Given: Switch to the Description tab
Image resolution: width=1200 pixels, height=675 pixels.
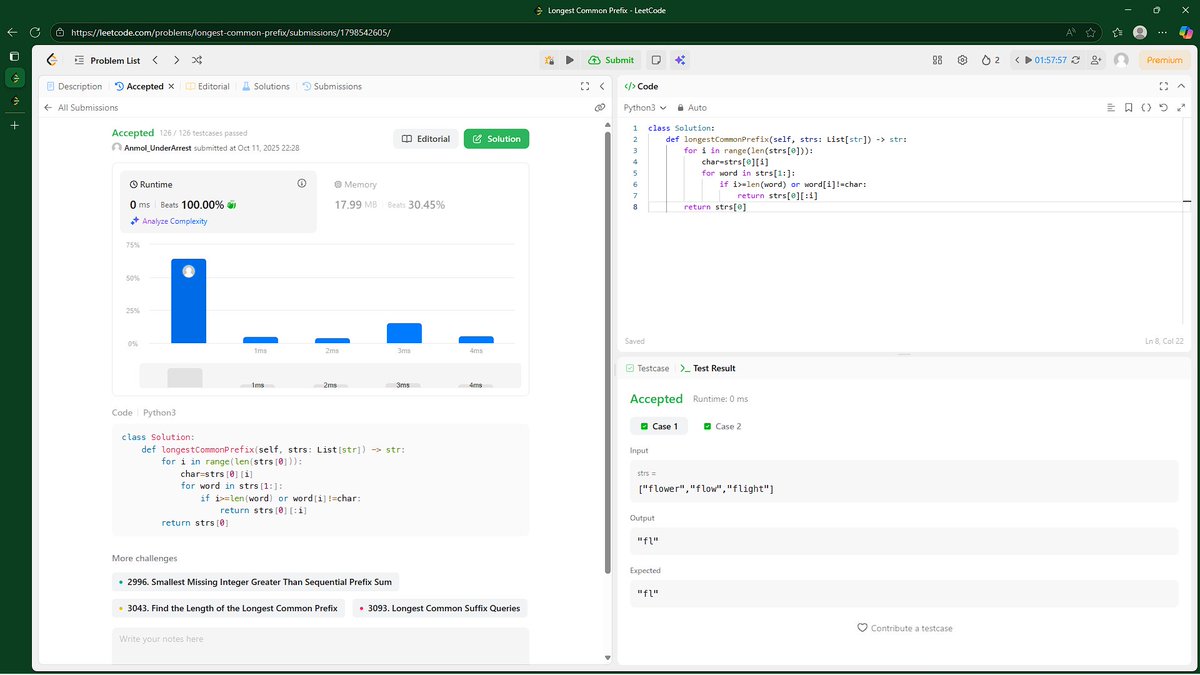Looking at the screenshot, I should 75,86.
